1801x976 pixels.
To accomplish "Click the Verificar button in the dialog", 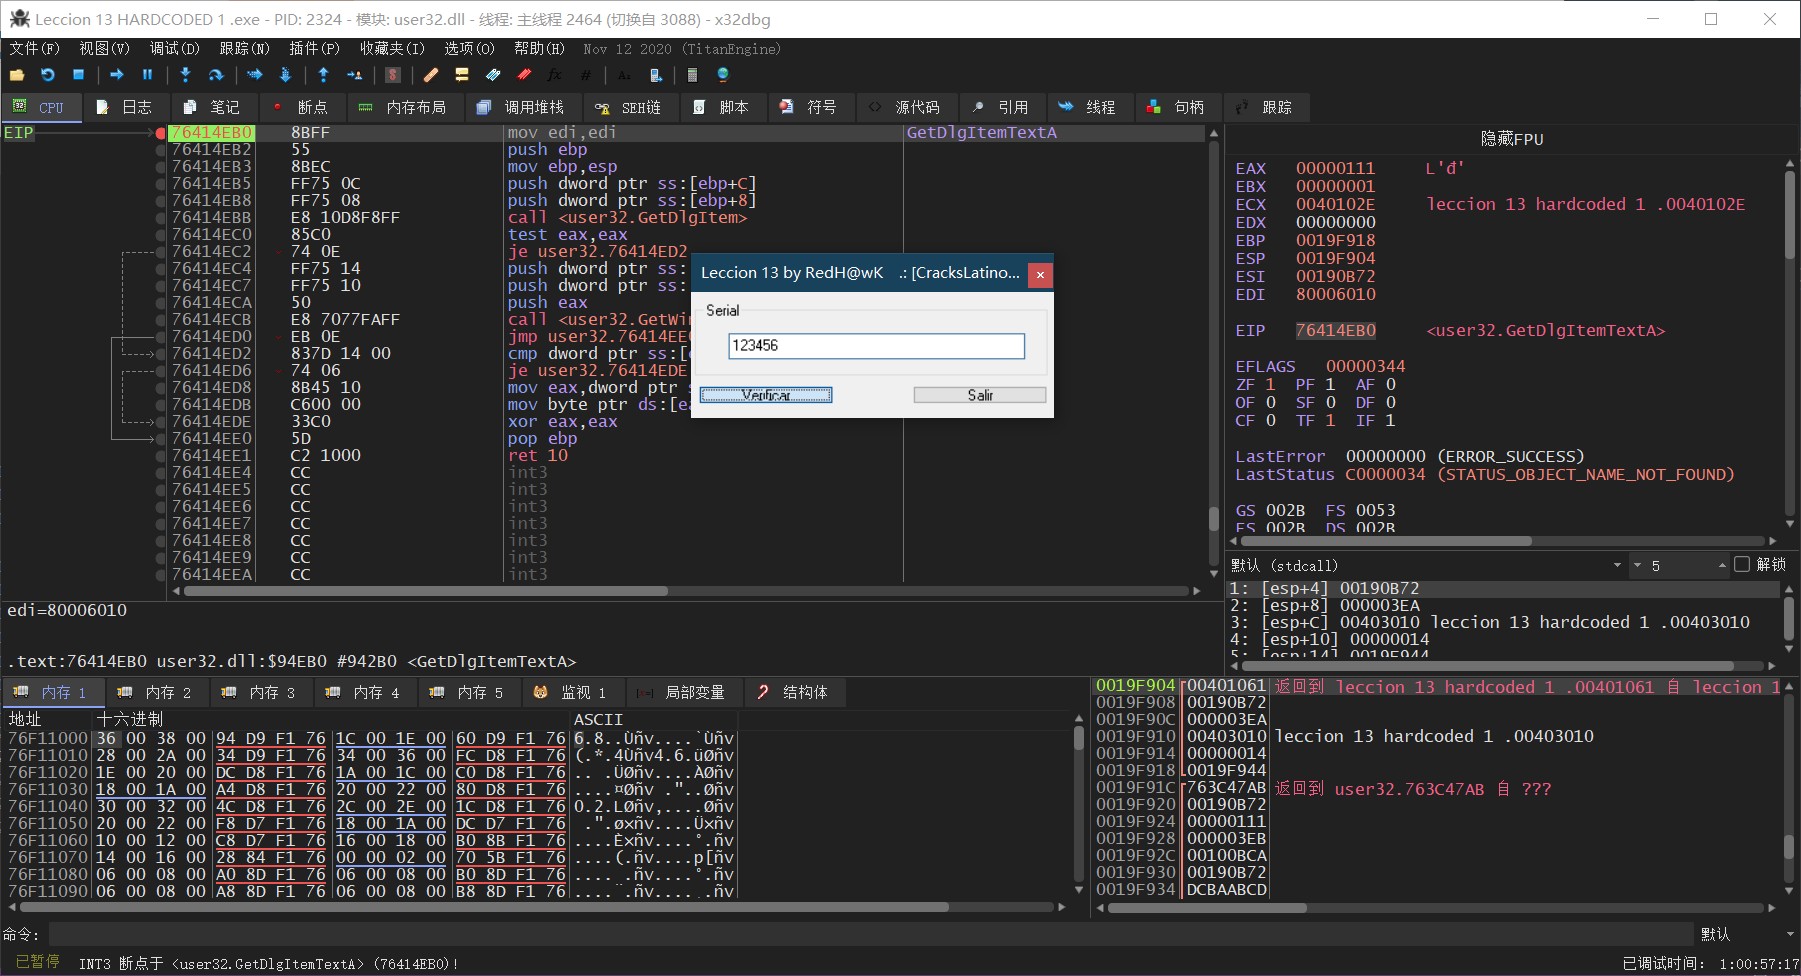I will tap(766, 395).
